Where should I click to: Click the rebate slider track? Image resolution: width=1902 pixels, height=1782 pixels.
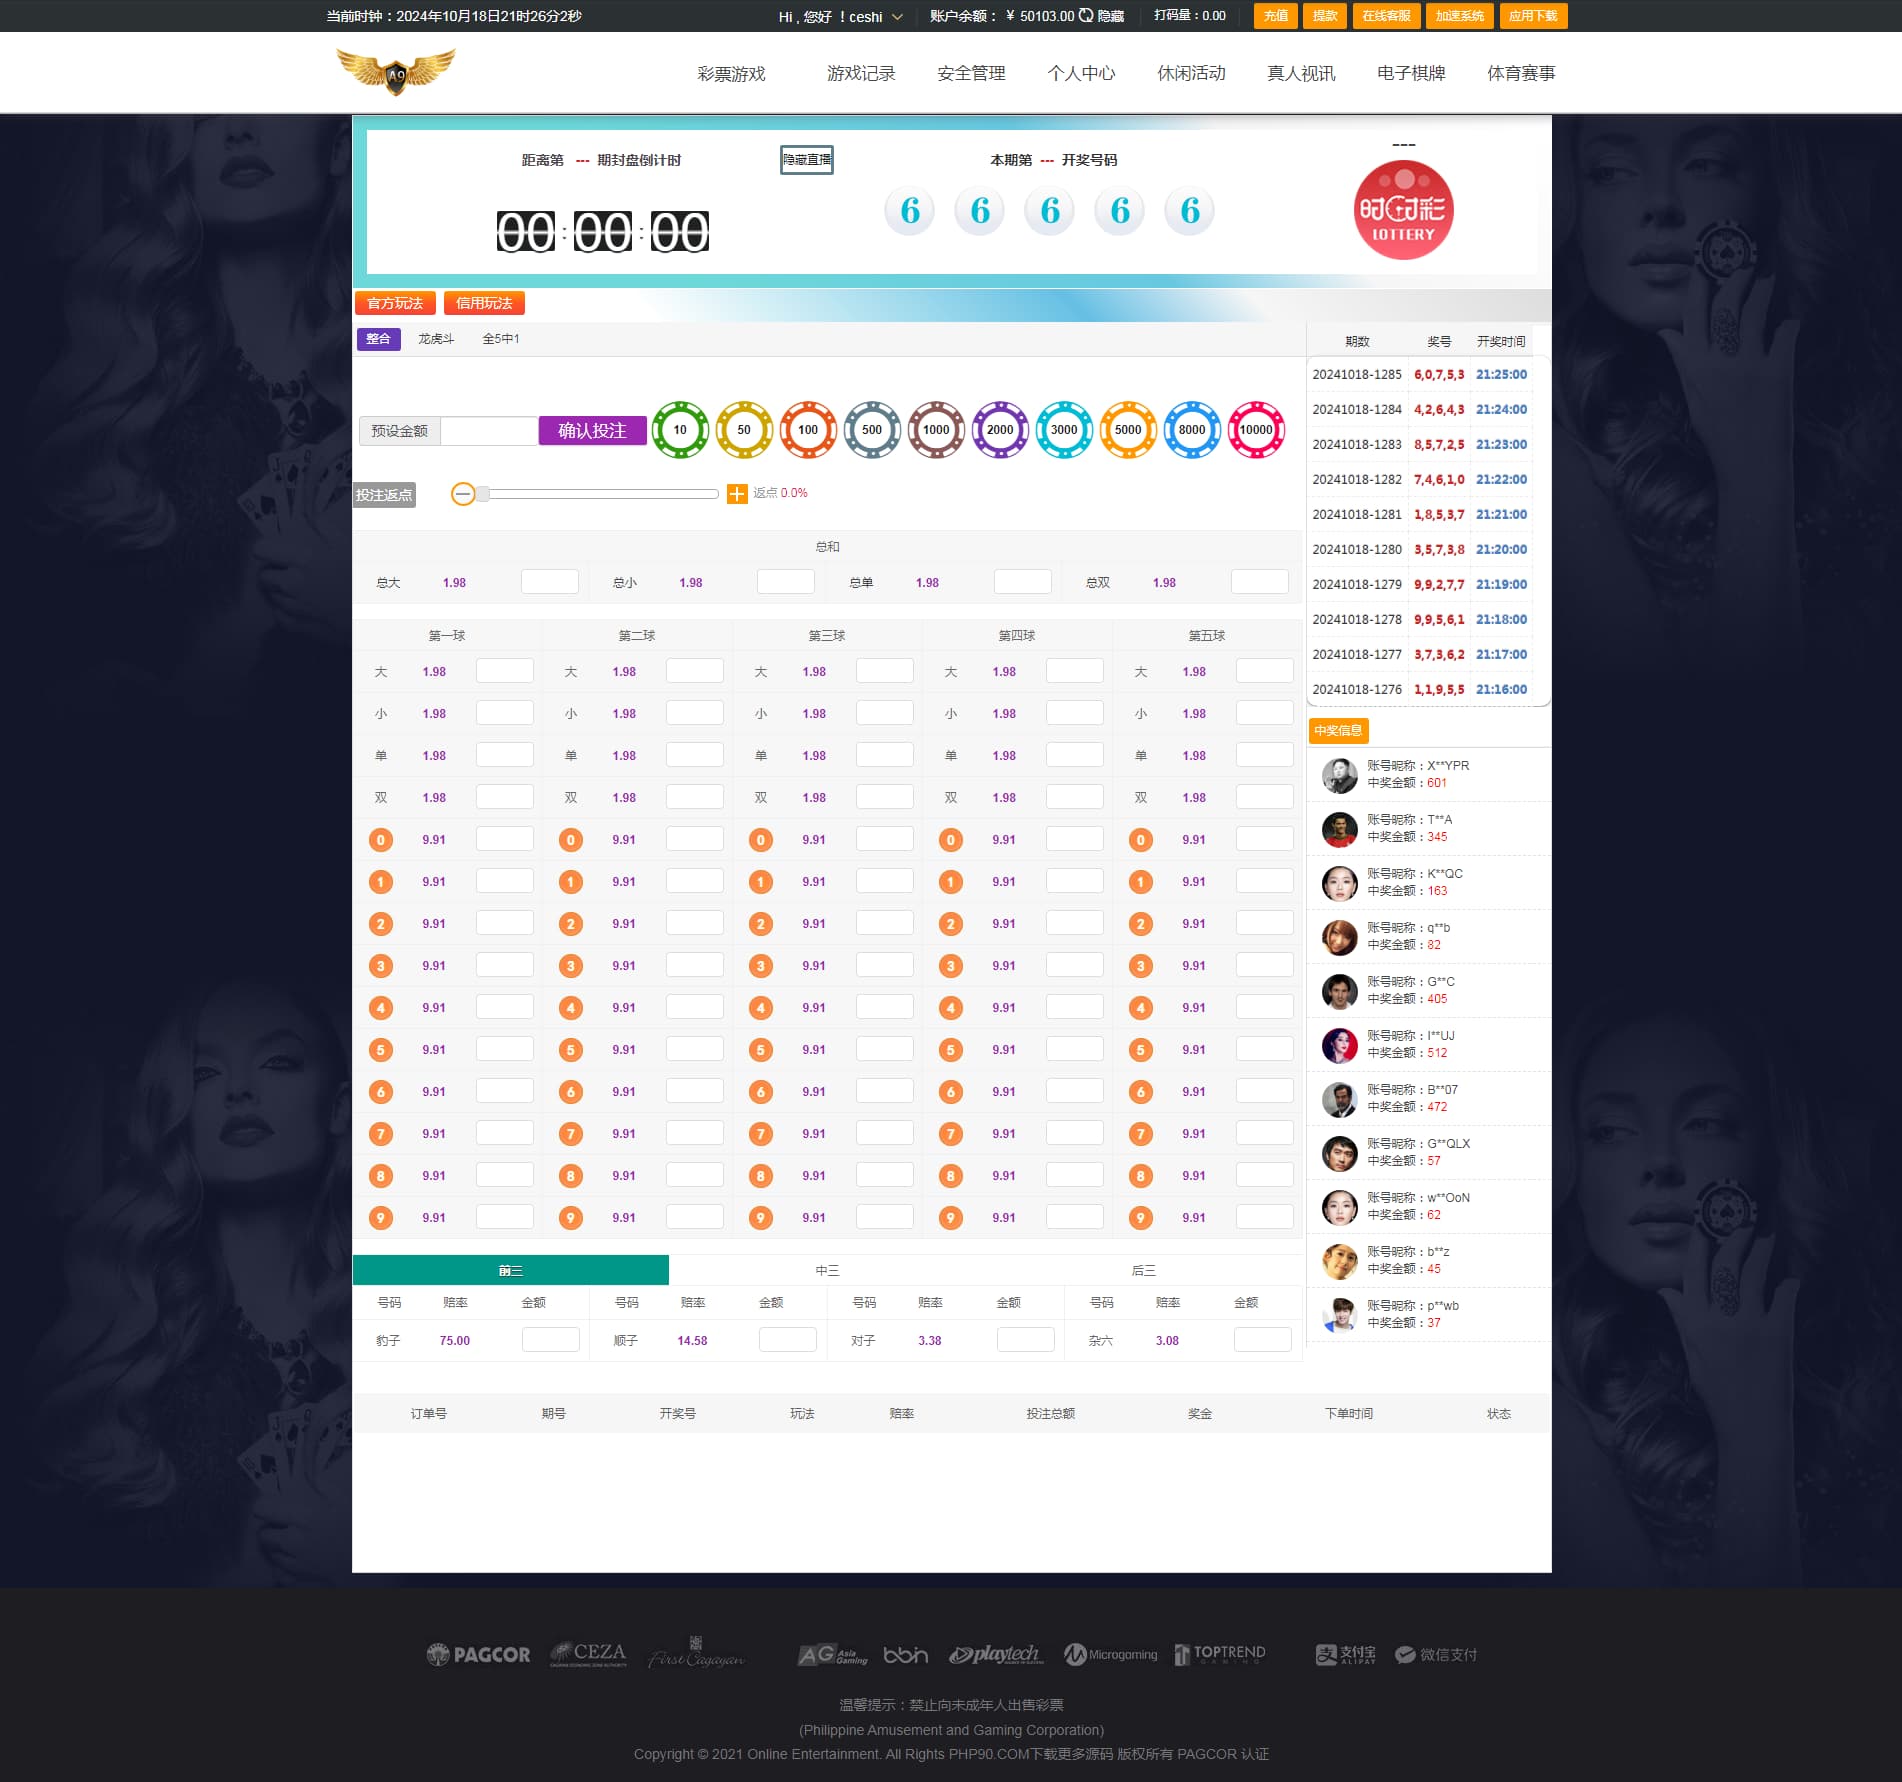pos(600,494)
